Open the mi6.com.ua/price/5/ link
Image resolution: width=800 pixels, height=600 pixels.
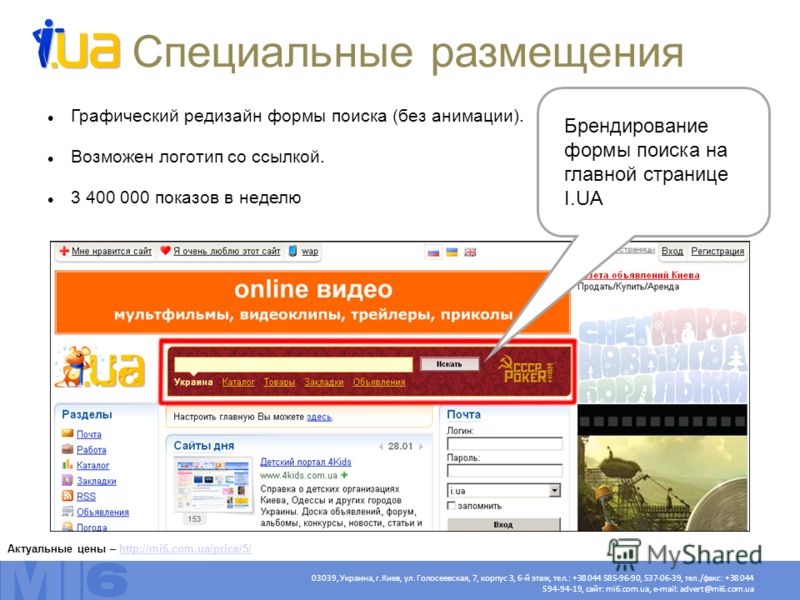[x=185, y=549]
